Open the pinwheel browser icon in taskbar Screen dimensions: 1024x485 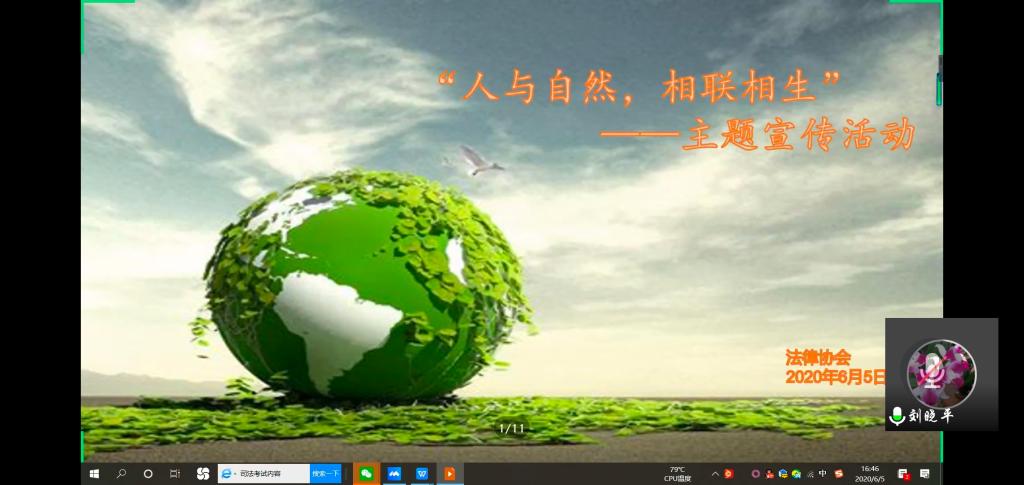203,473
